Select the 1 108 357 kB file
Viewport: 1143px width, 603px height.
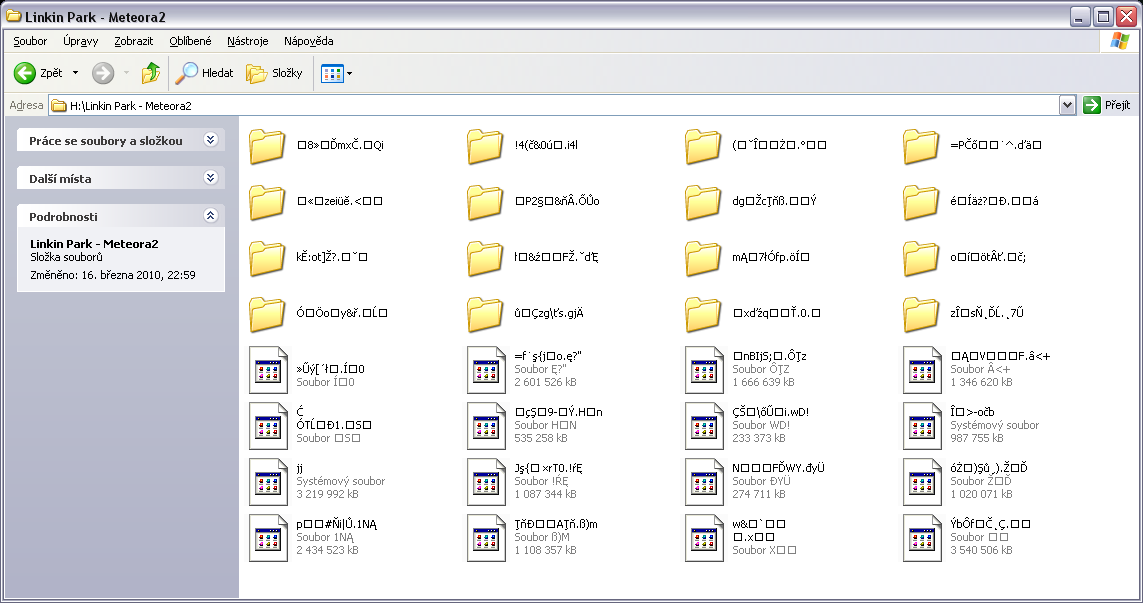tap(532, 539)
